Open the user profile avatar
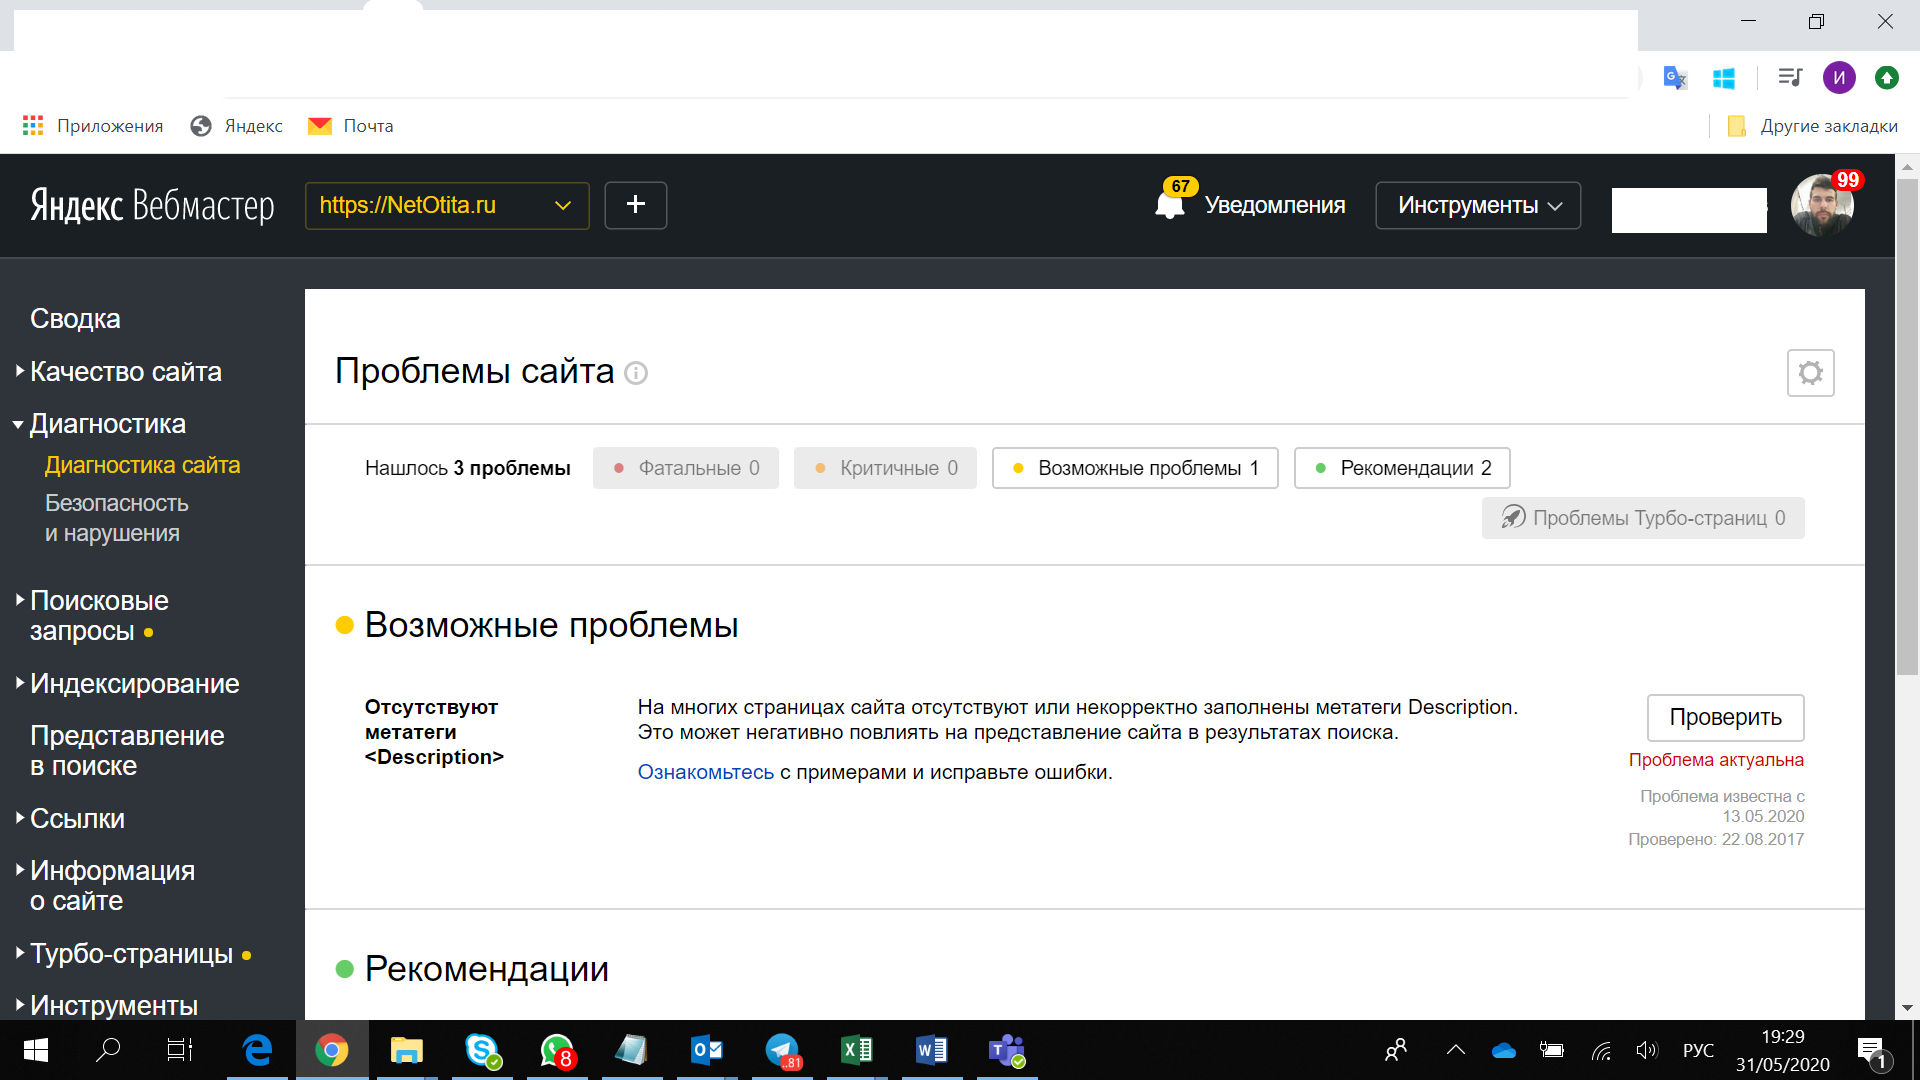 [x=1822, y=205]
